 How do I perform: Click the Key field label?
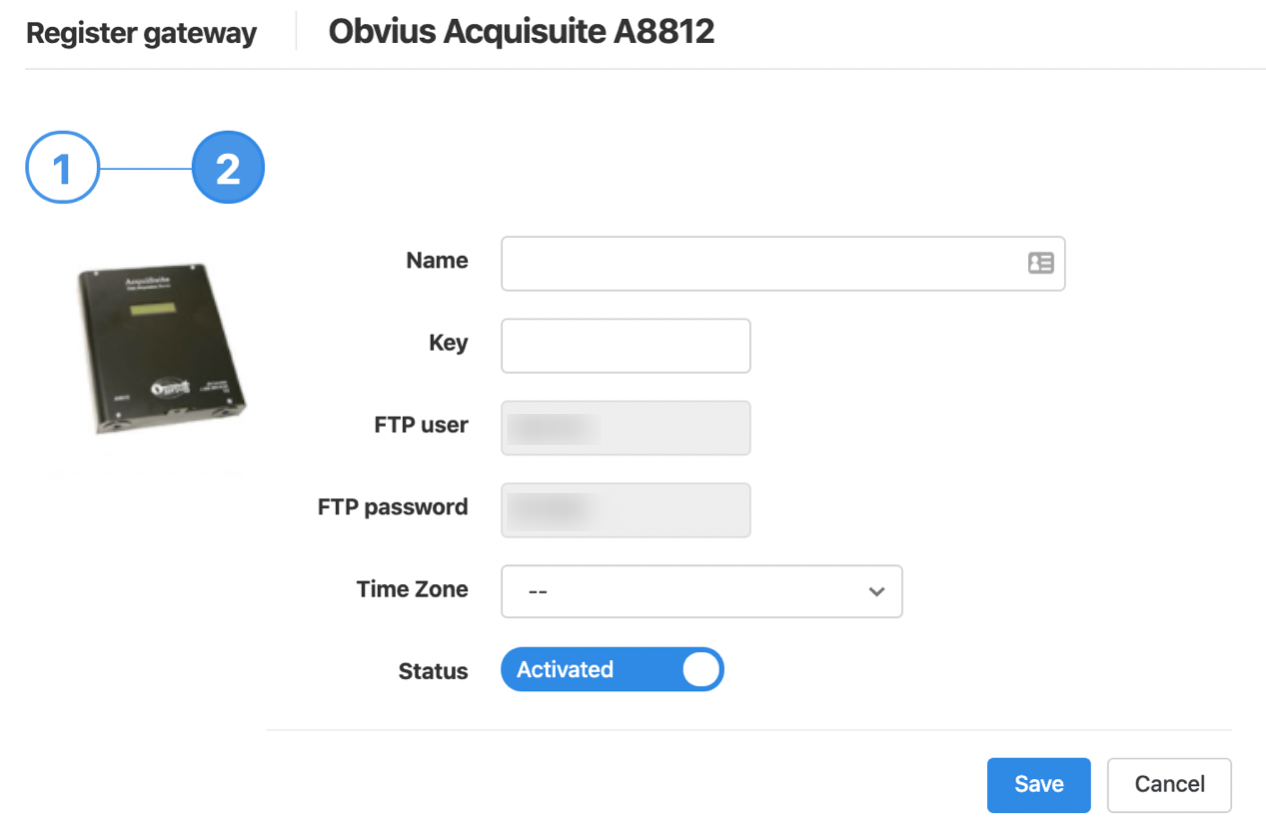tap(448, 343)
